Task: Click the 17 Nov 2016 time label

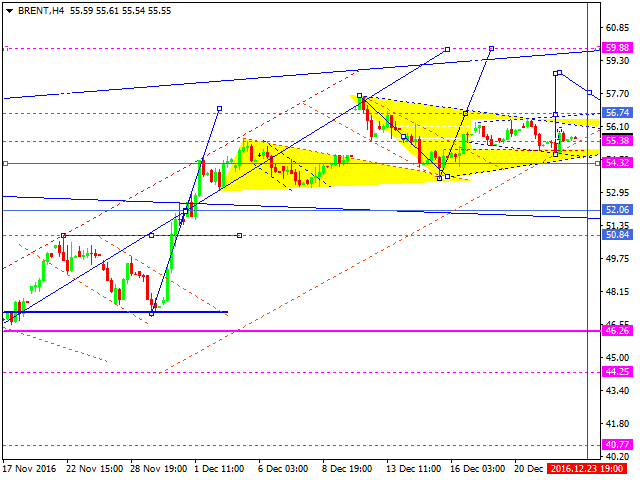Action: [x=30, y=469]
